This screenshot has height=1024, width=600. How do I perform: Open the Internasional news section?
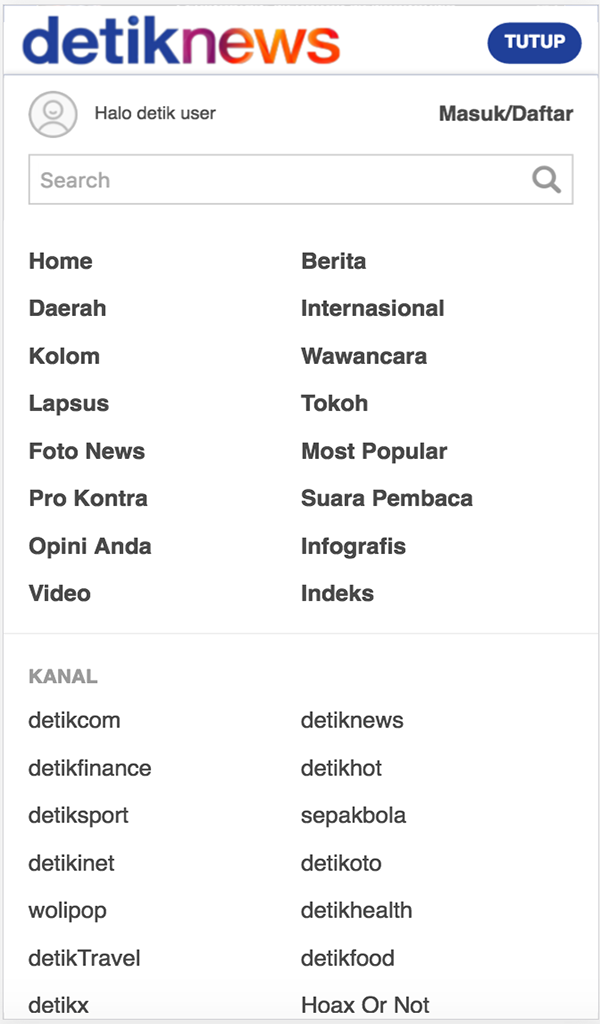click(372, 308)
